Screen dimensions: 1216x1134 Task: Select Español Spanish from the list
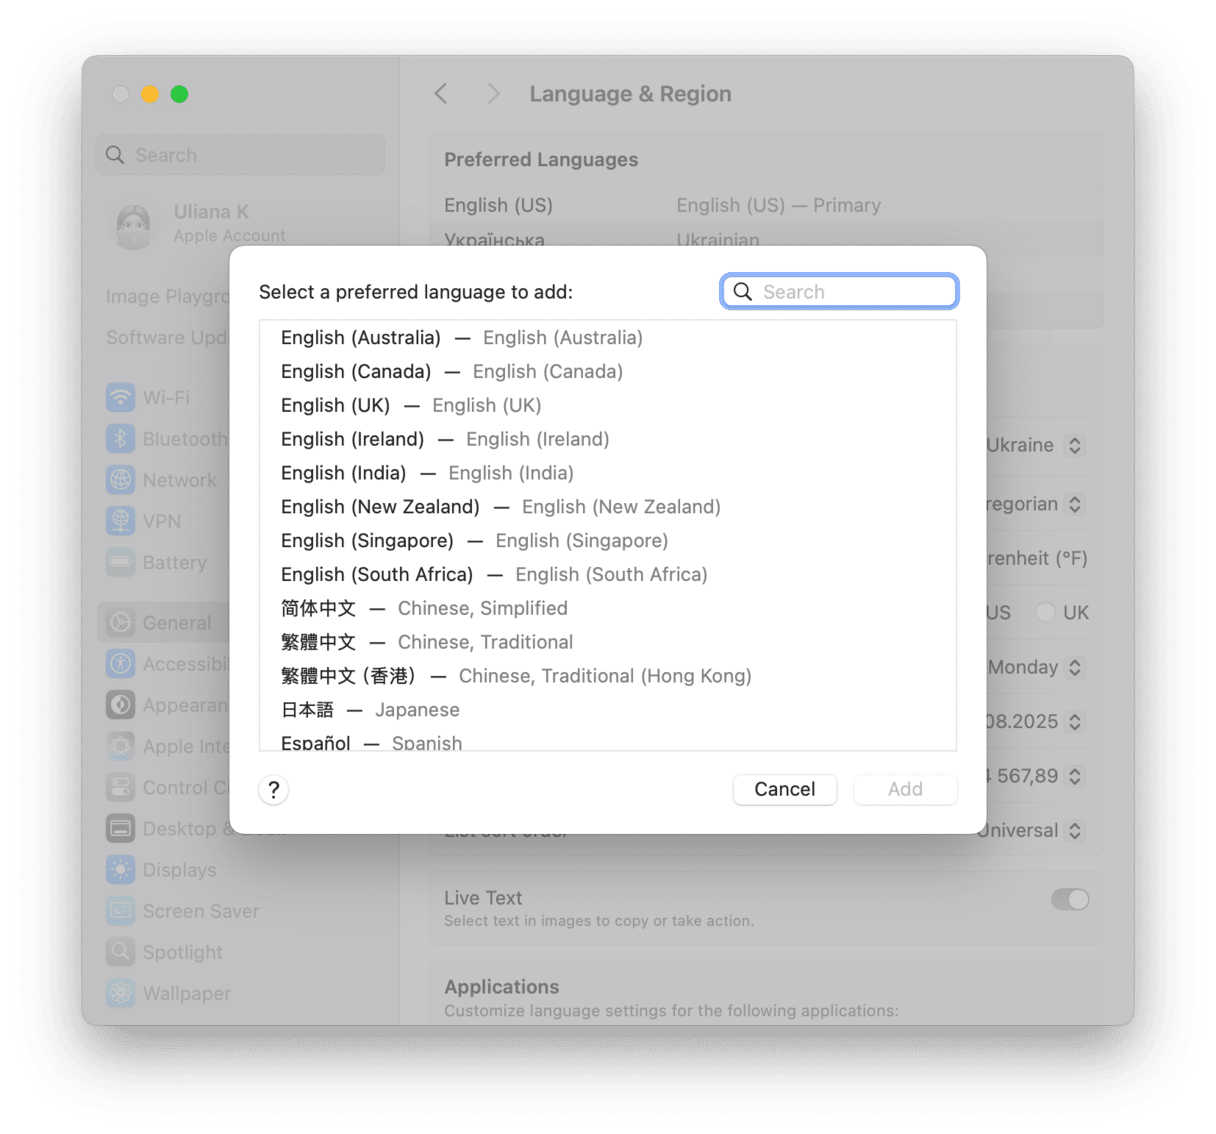[608, 740]
